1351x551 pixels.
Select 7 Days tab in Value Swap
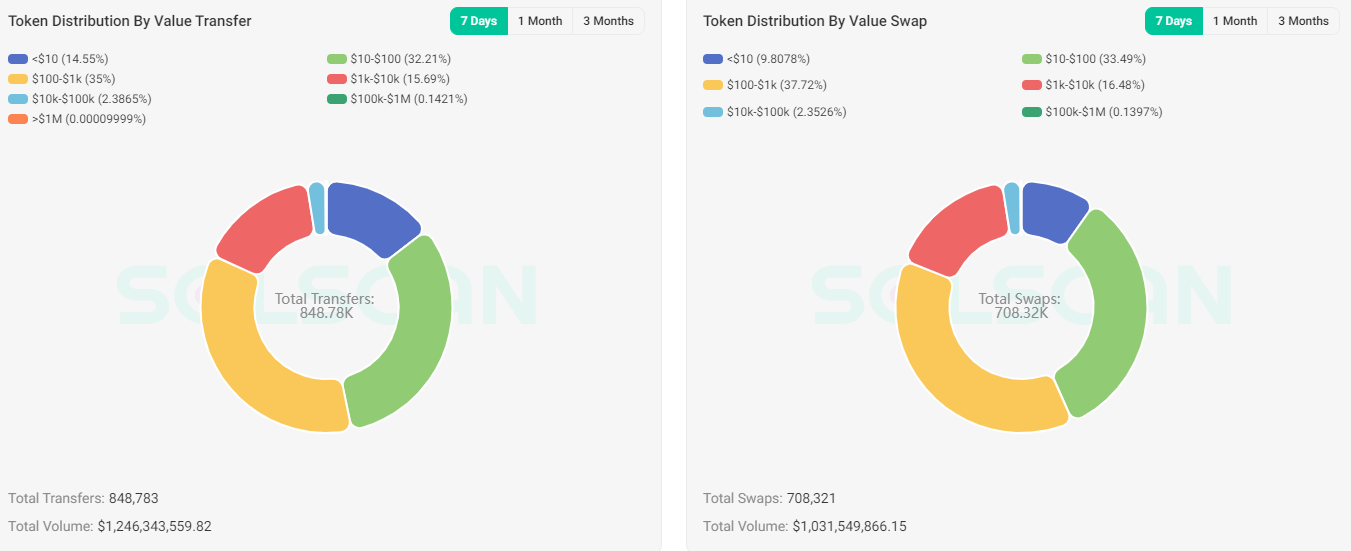pos(1173,21)
